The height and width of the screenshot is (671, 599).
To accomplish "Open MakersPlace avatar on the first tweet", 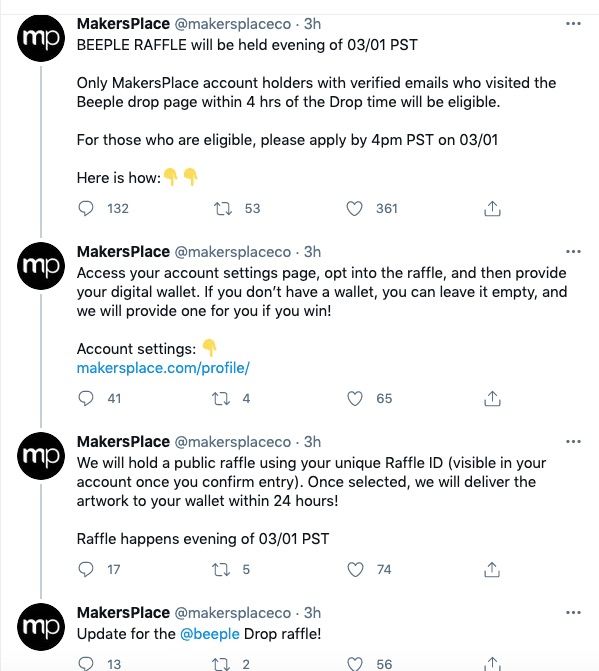I will pos(41,38).
